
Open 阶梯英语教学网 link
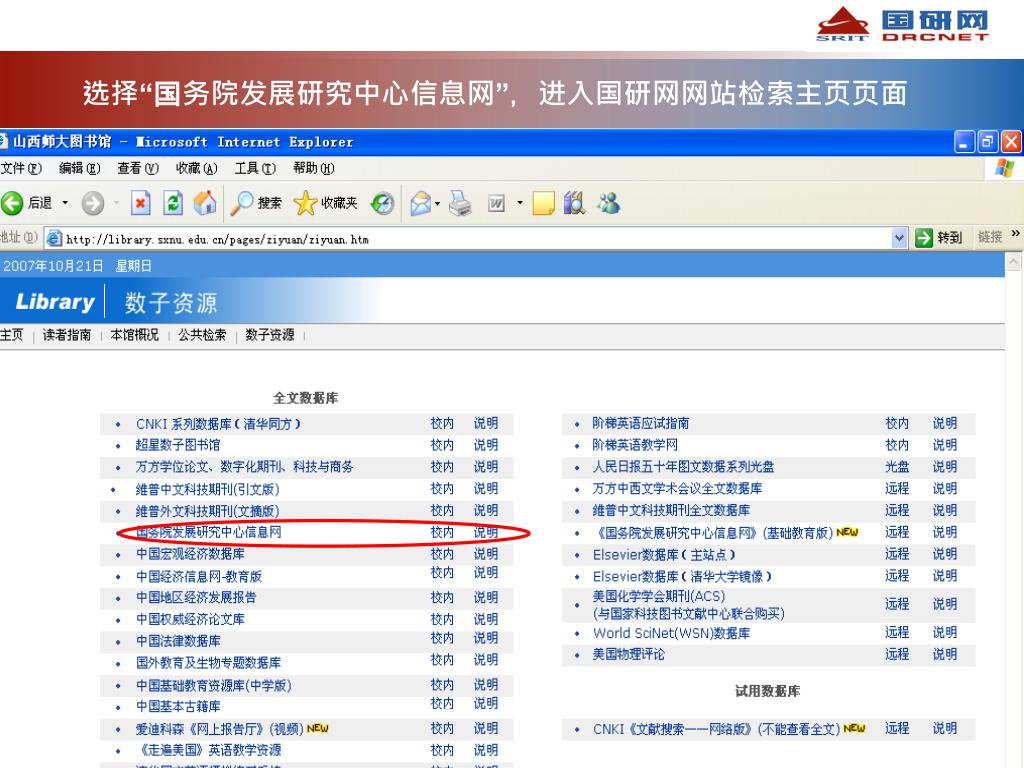tap(635, 445)
